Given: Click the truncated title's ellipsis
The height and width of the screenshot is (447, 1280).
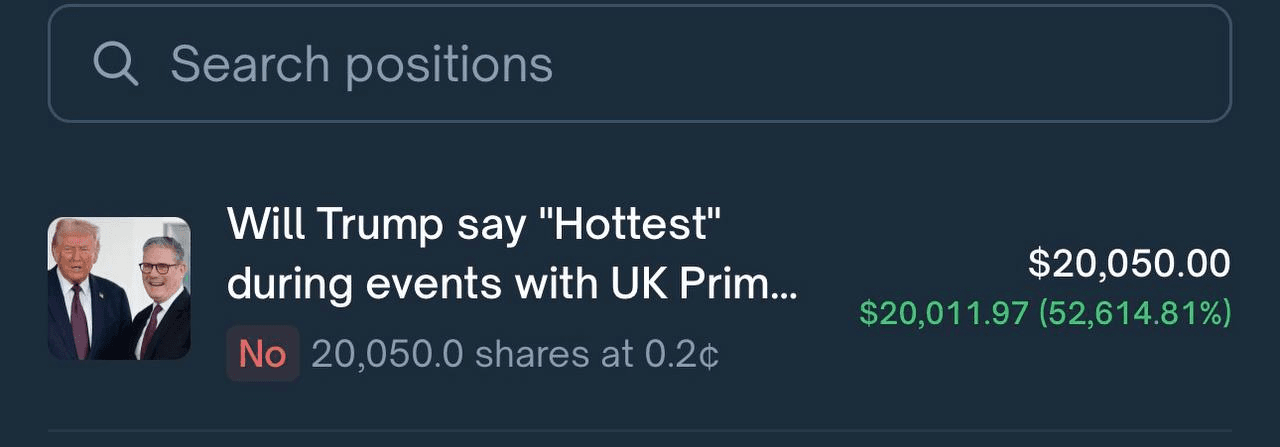Looking at the screenshot, I should point(786,290).
